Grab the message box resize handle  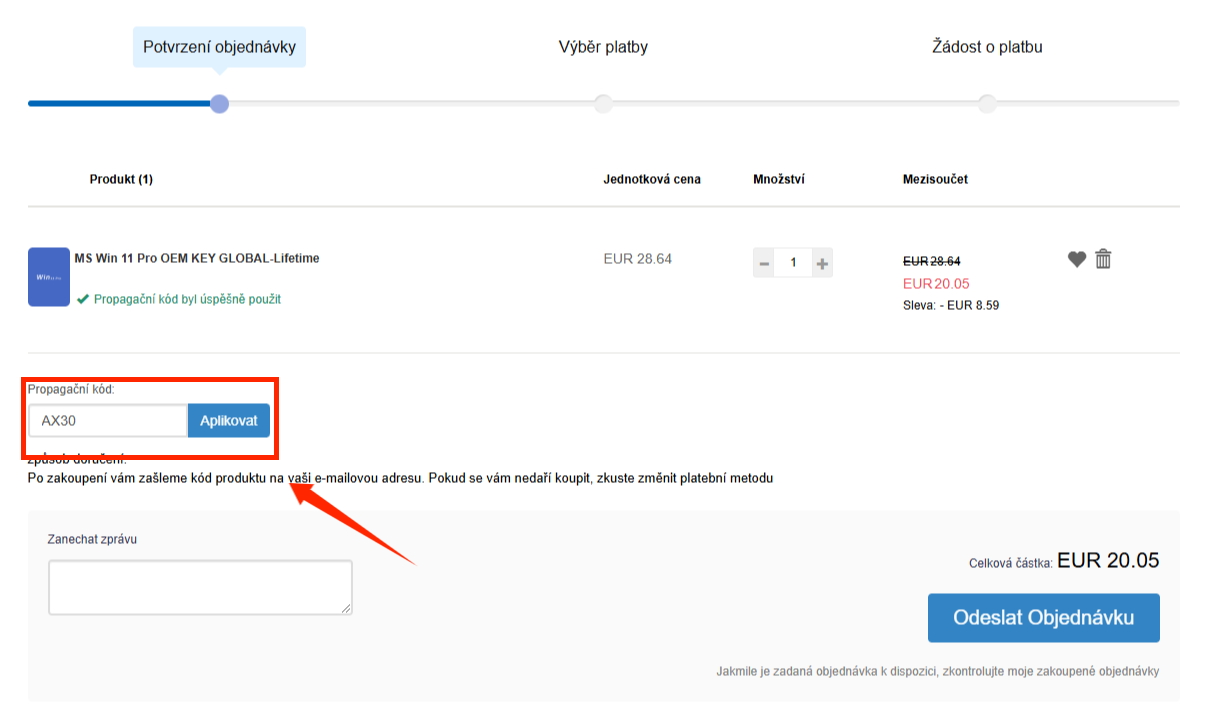[x=347, y=609]
